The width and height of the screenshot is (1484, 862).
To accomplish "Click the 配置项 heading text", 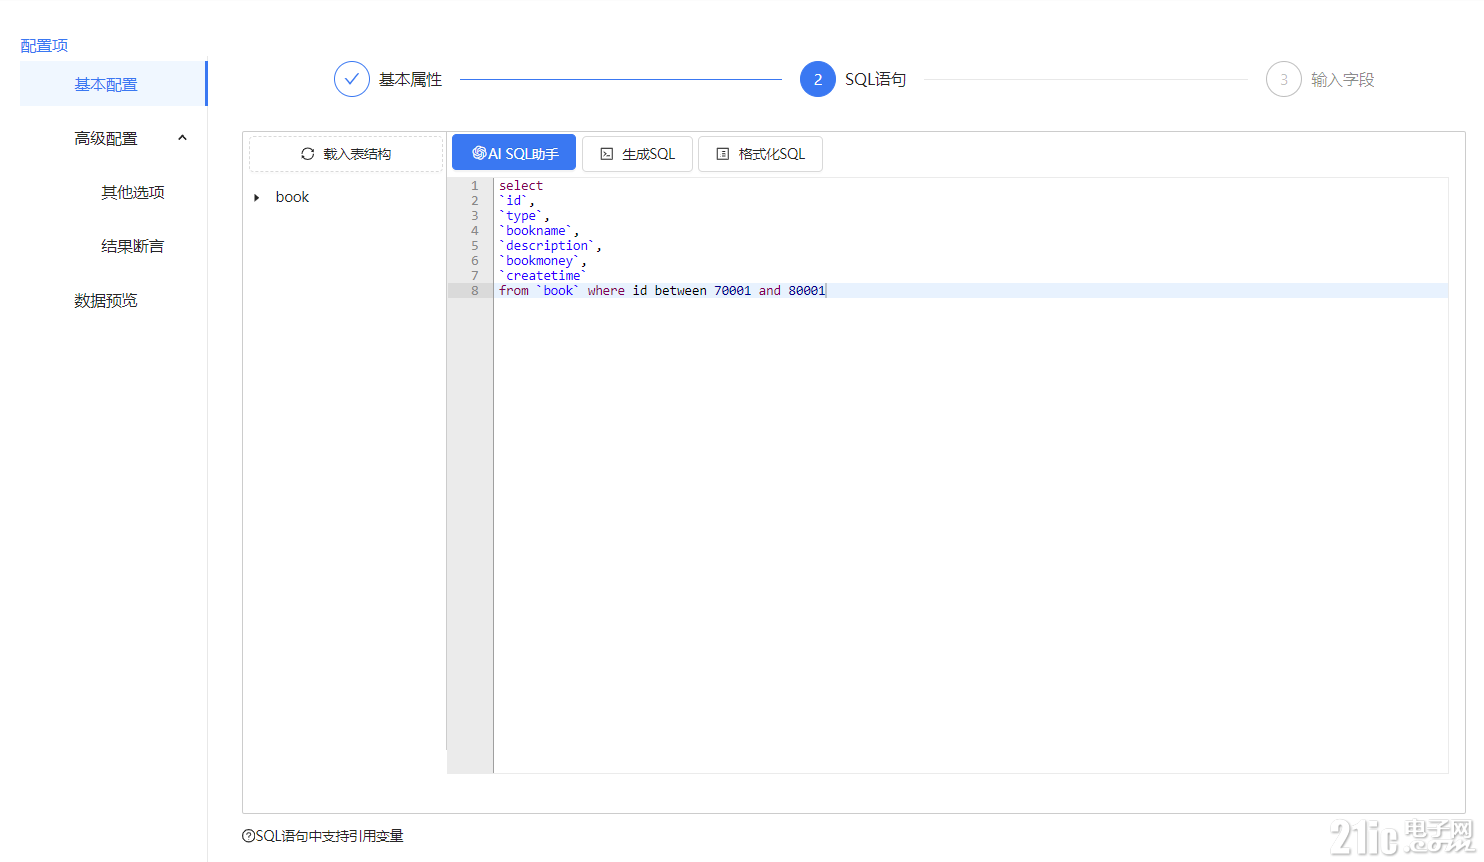I will 44,46.
